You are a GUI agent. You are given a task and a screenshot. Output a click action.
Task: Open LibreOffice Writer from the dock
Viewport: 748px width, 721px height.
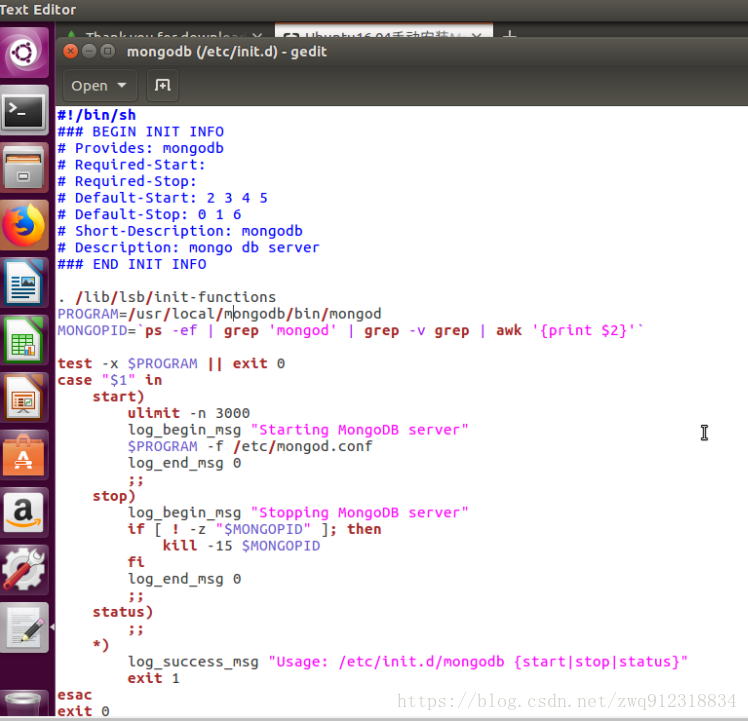pyautogui.click(x=25, y=283)
